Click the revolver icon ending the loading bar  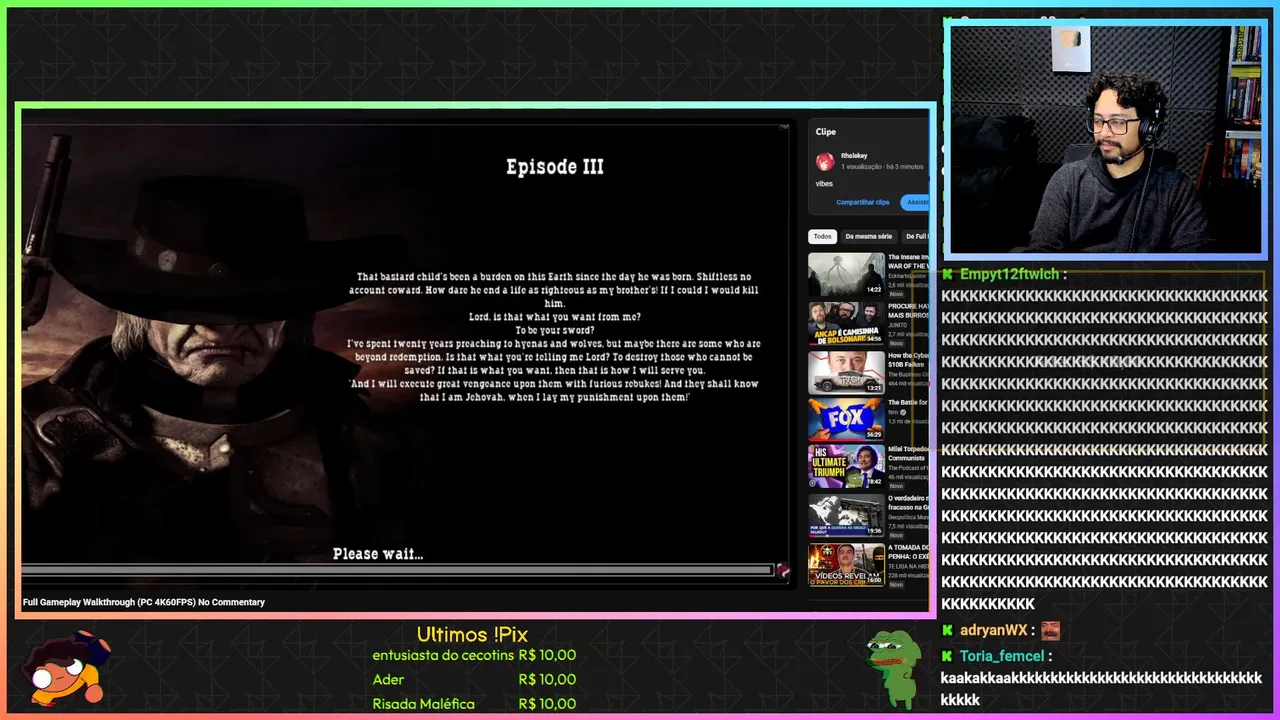coord(783,571)
